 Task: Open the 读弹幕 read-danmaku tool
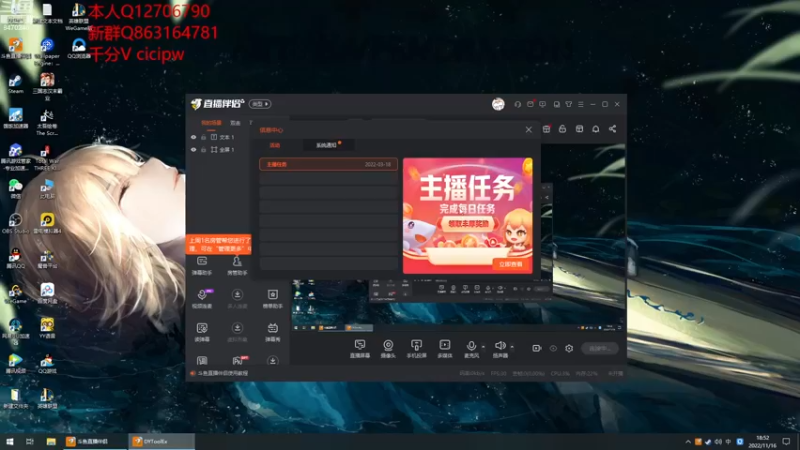202,332
